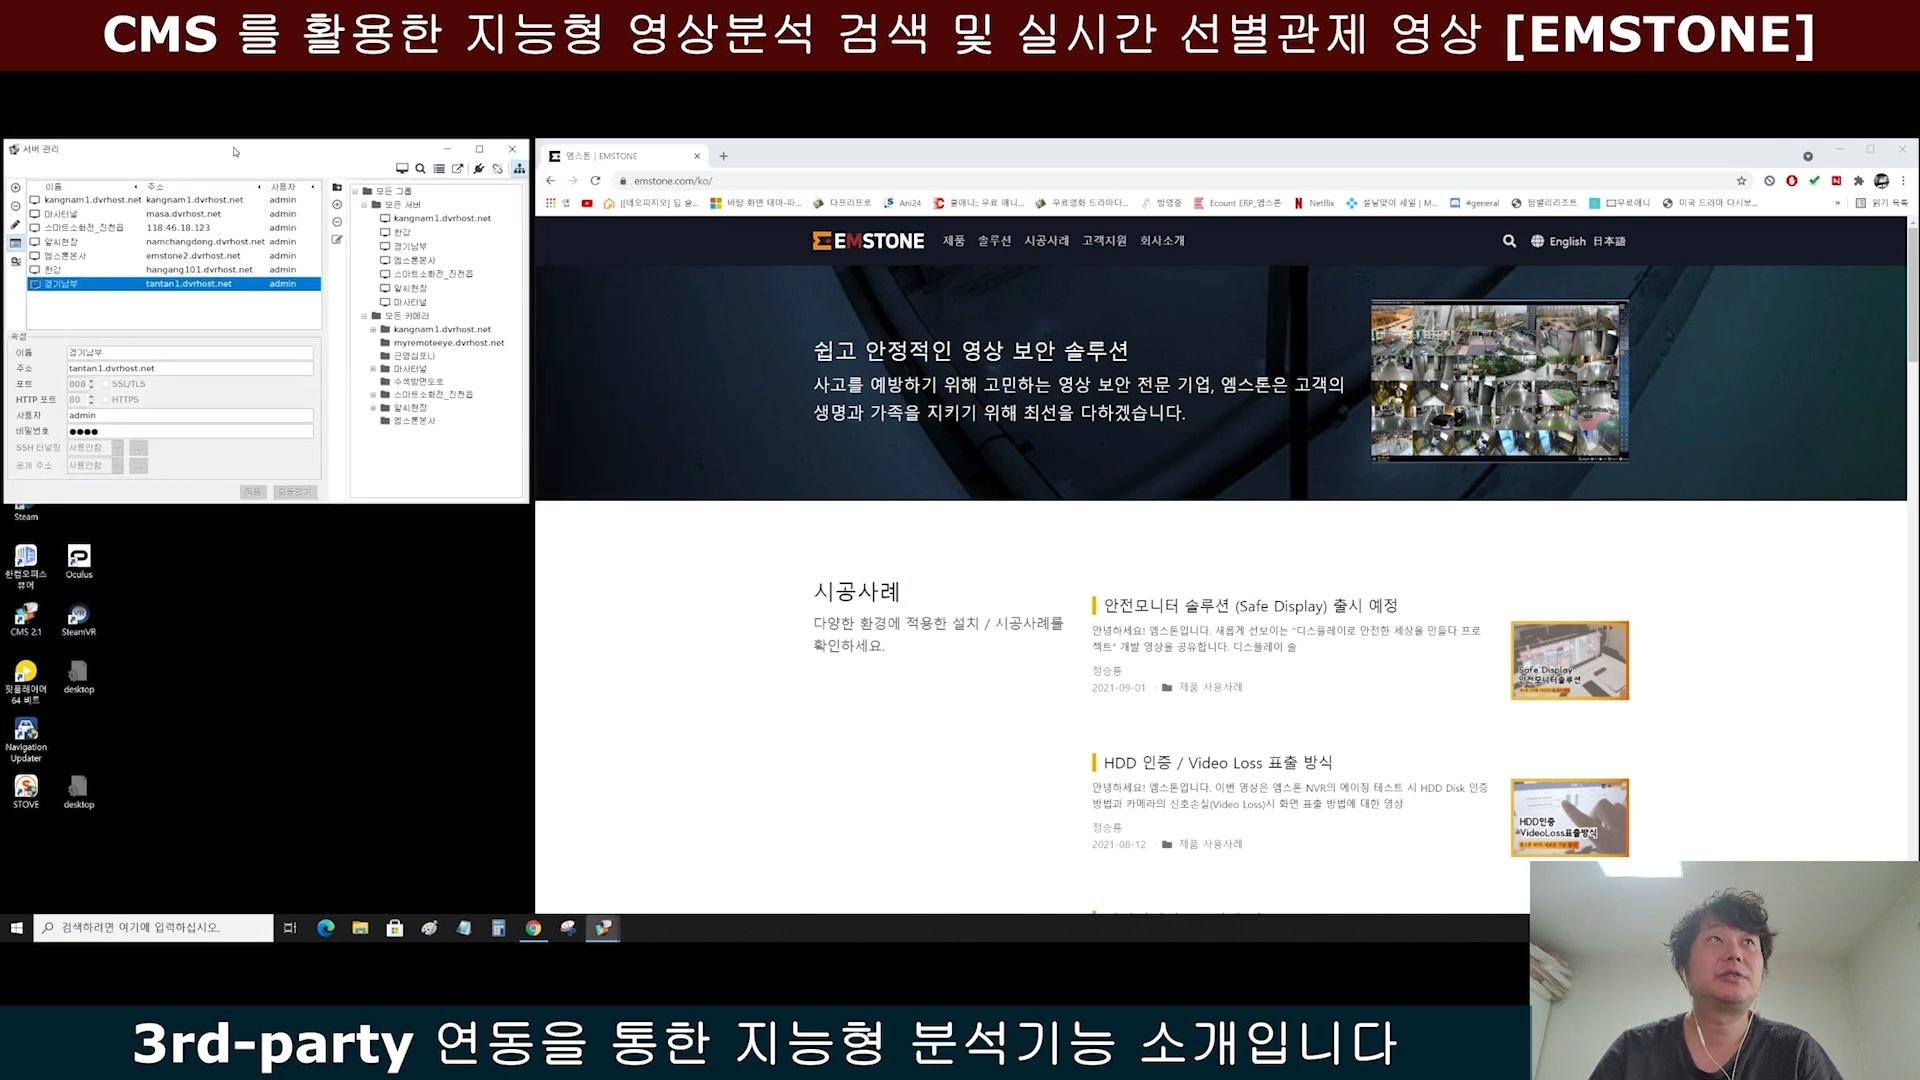Viewport: 1920px width, 1080px height.
Task: Select the 엠스톤본사 row in server list
Action: [174, 256]
